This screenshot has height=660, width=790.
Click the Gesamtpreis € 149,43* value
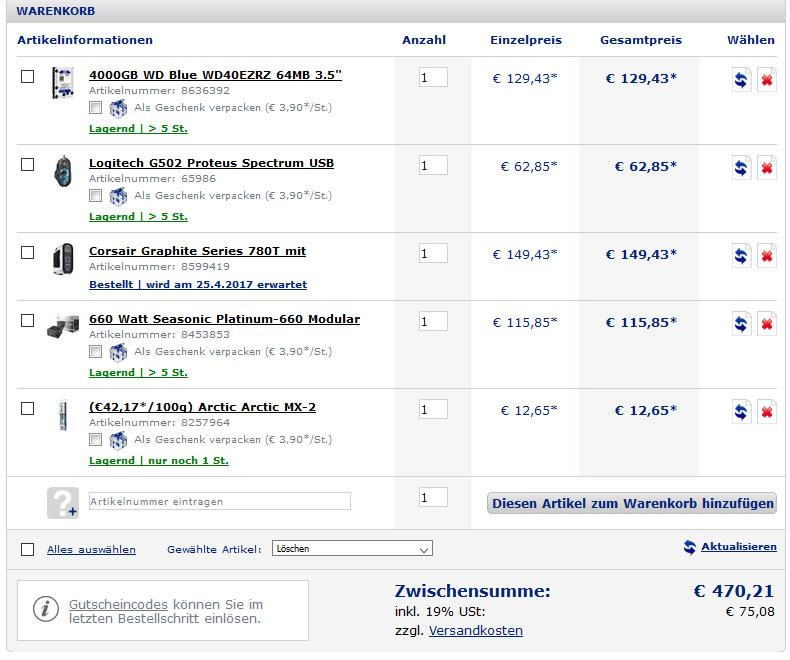(x=641, y=254)
